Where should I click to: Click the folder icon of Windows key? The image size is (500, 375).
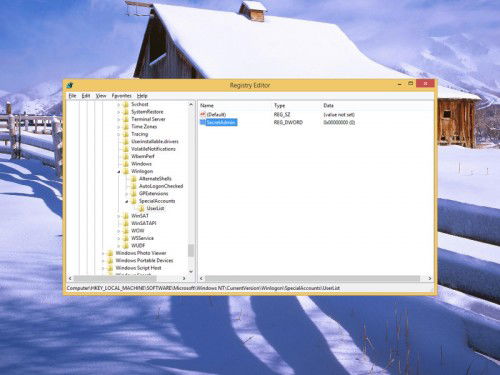[126, 164]
